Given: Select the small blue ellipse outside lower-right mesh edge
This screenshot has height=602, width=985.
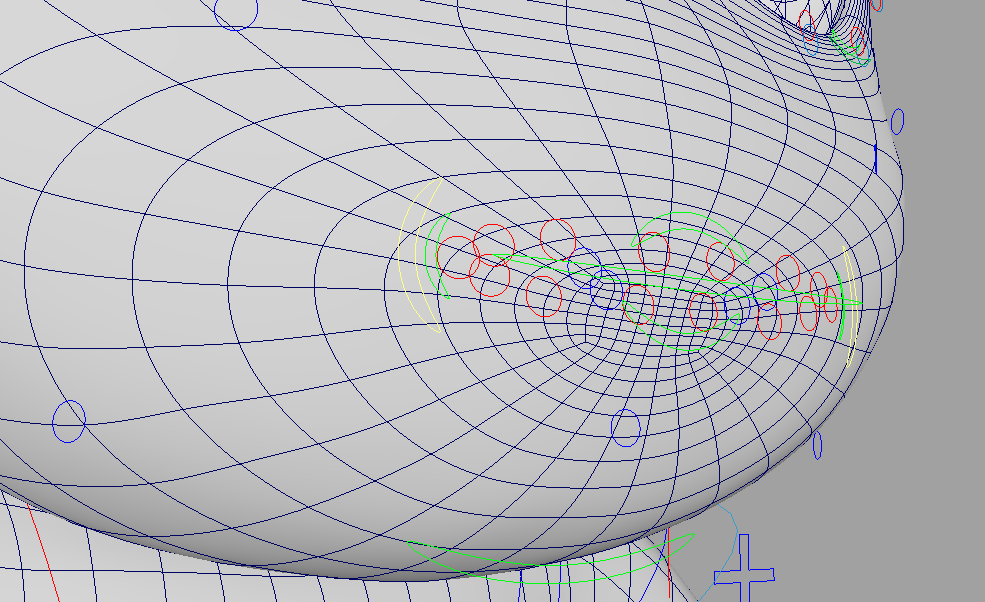Looking at the screenshot, I should click(x=817, y=445).
